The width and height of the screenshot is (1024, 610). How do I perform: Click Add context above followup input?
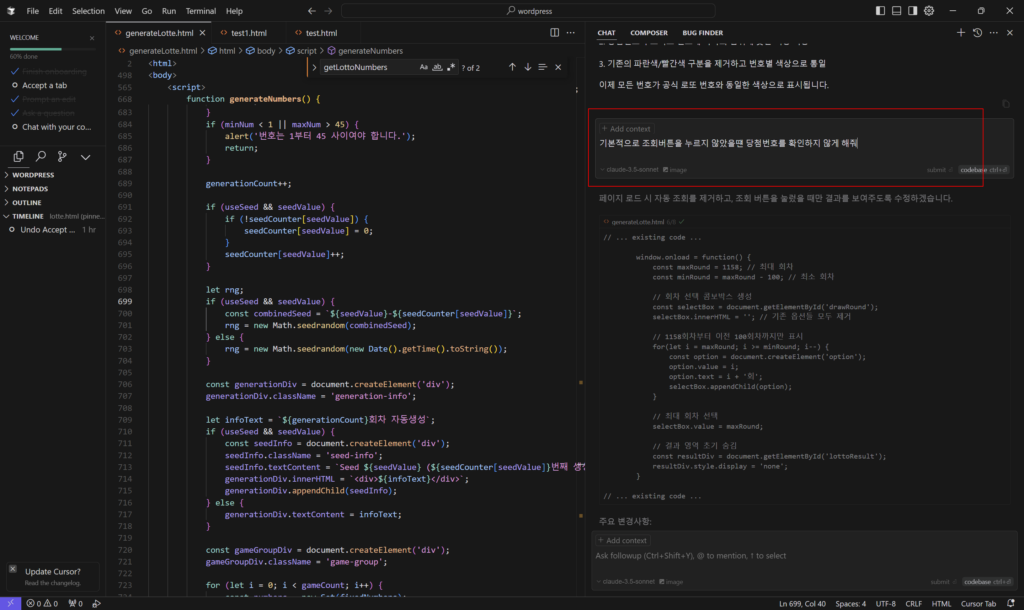(622, 540)
